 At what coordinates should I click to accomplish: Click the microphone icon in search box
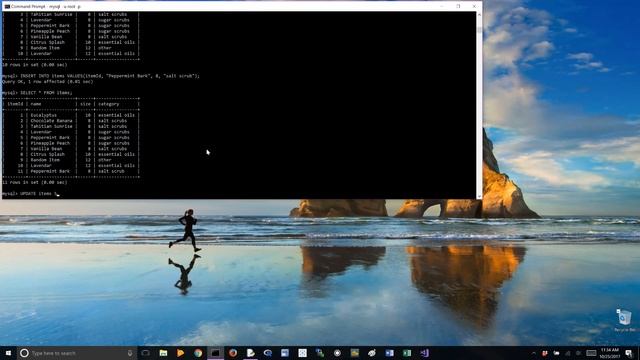pyautogui.click(x=130, y=353)
